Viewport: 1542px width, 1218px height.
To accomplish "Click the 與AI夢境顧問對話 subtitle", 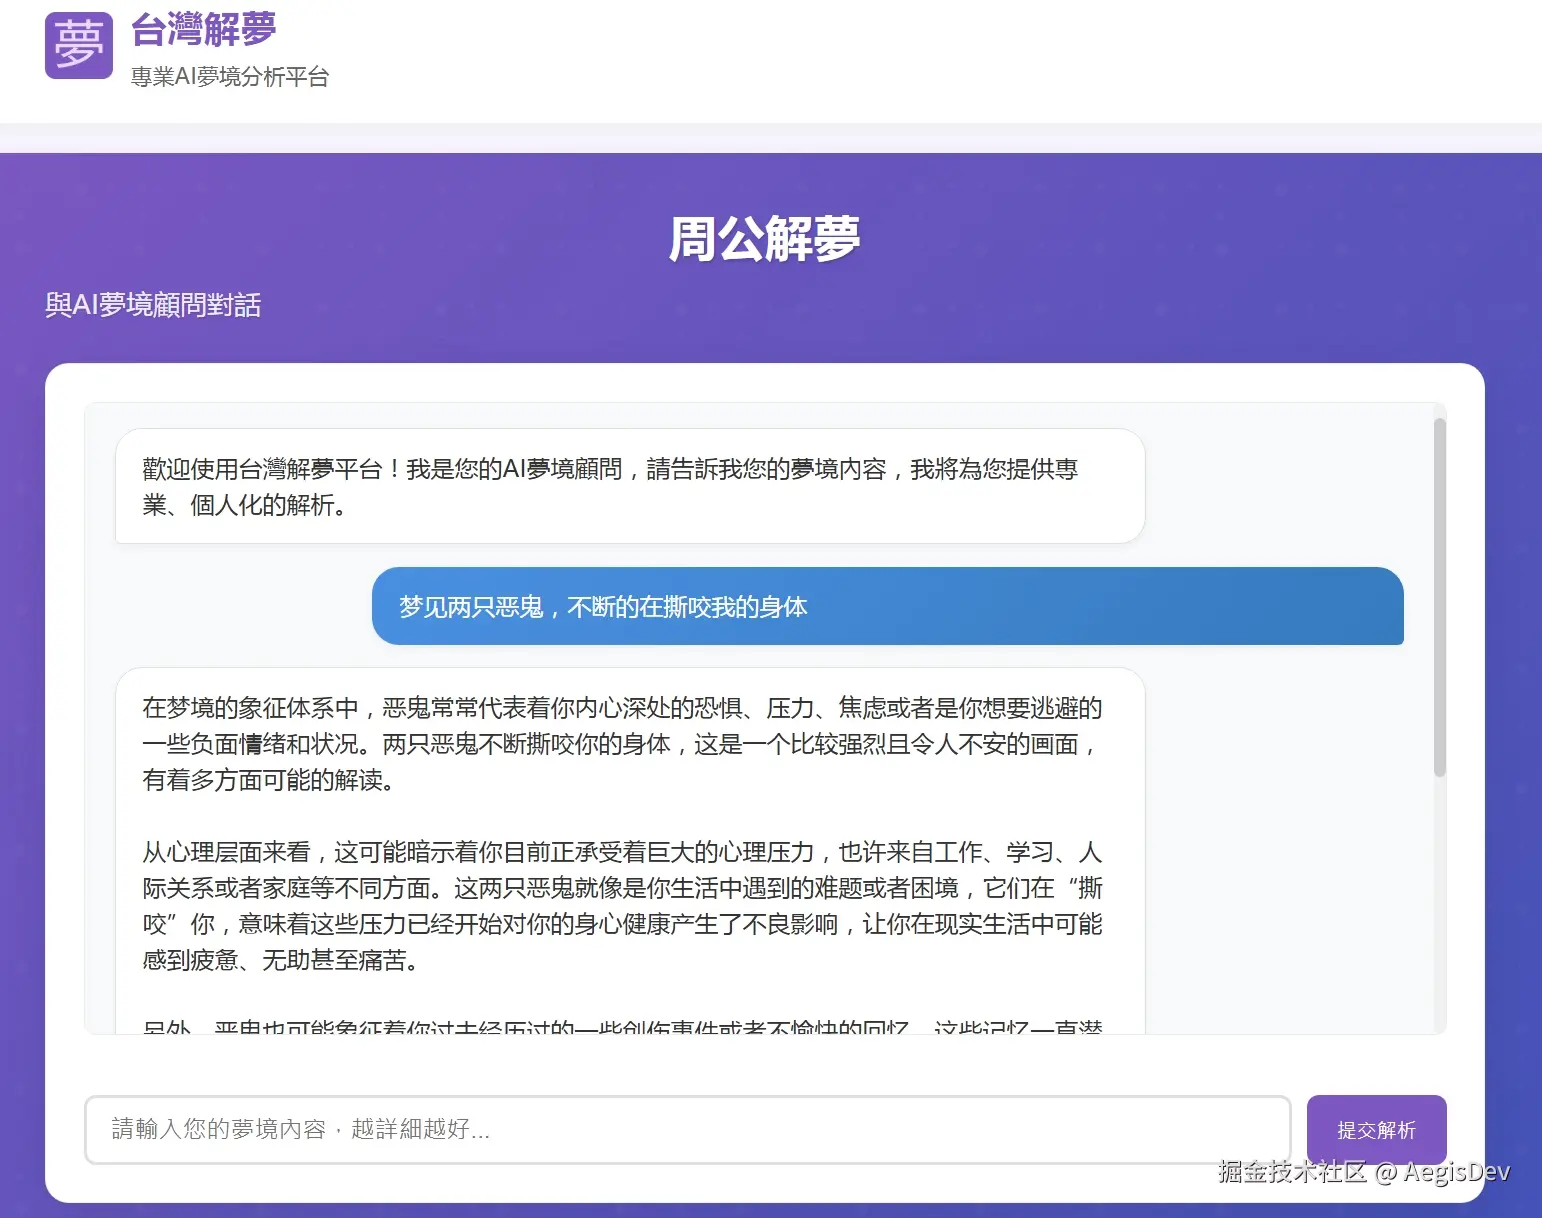I will coord(153,305).
